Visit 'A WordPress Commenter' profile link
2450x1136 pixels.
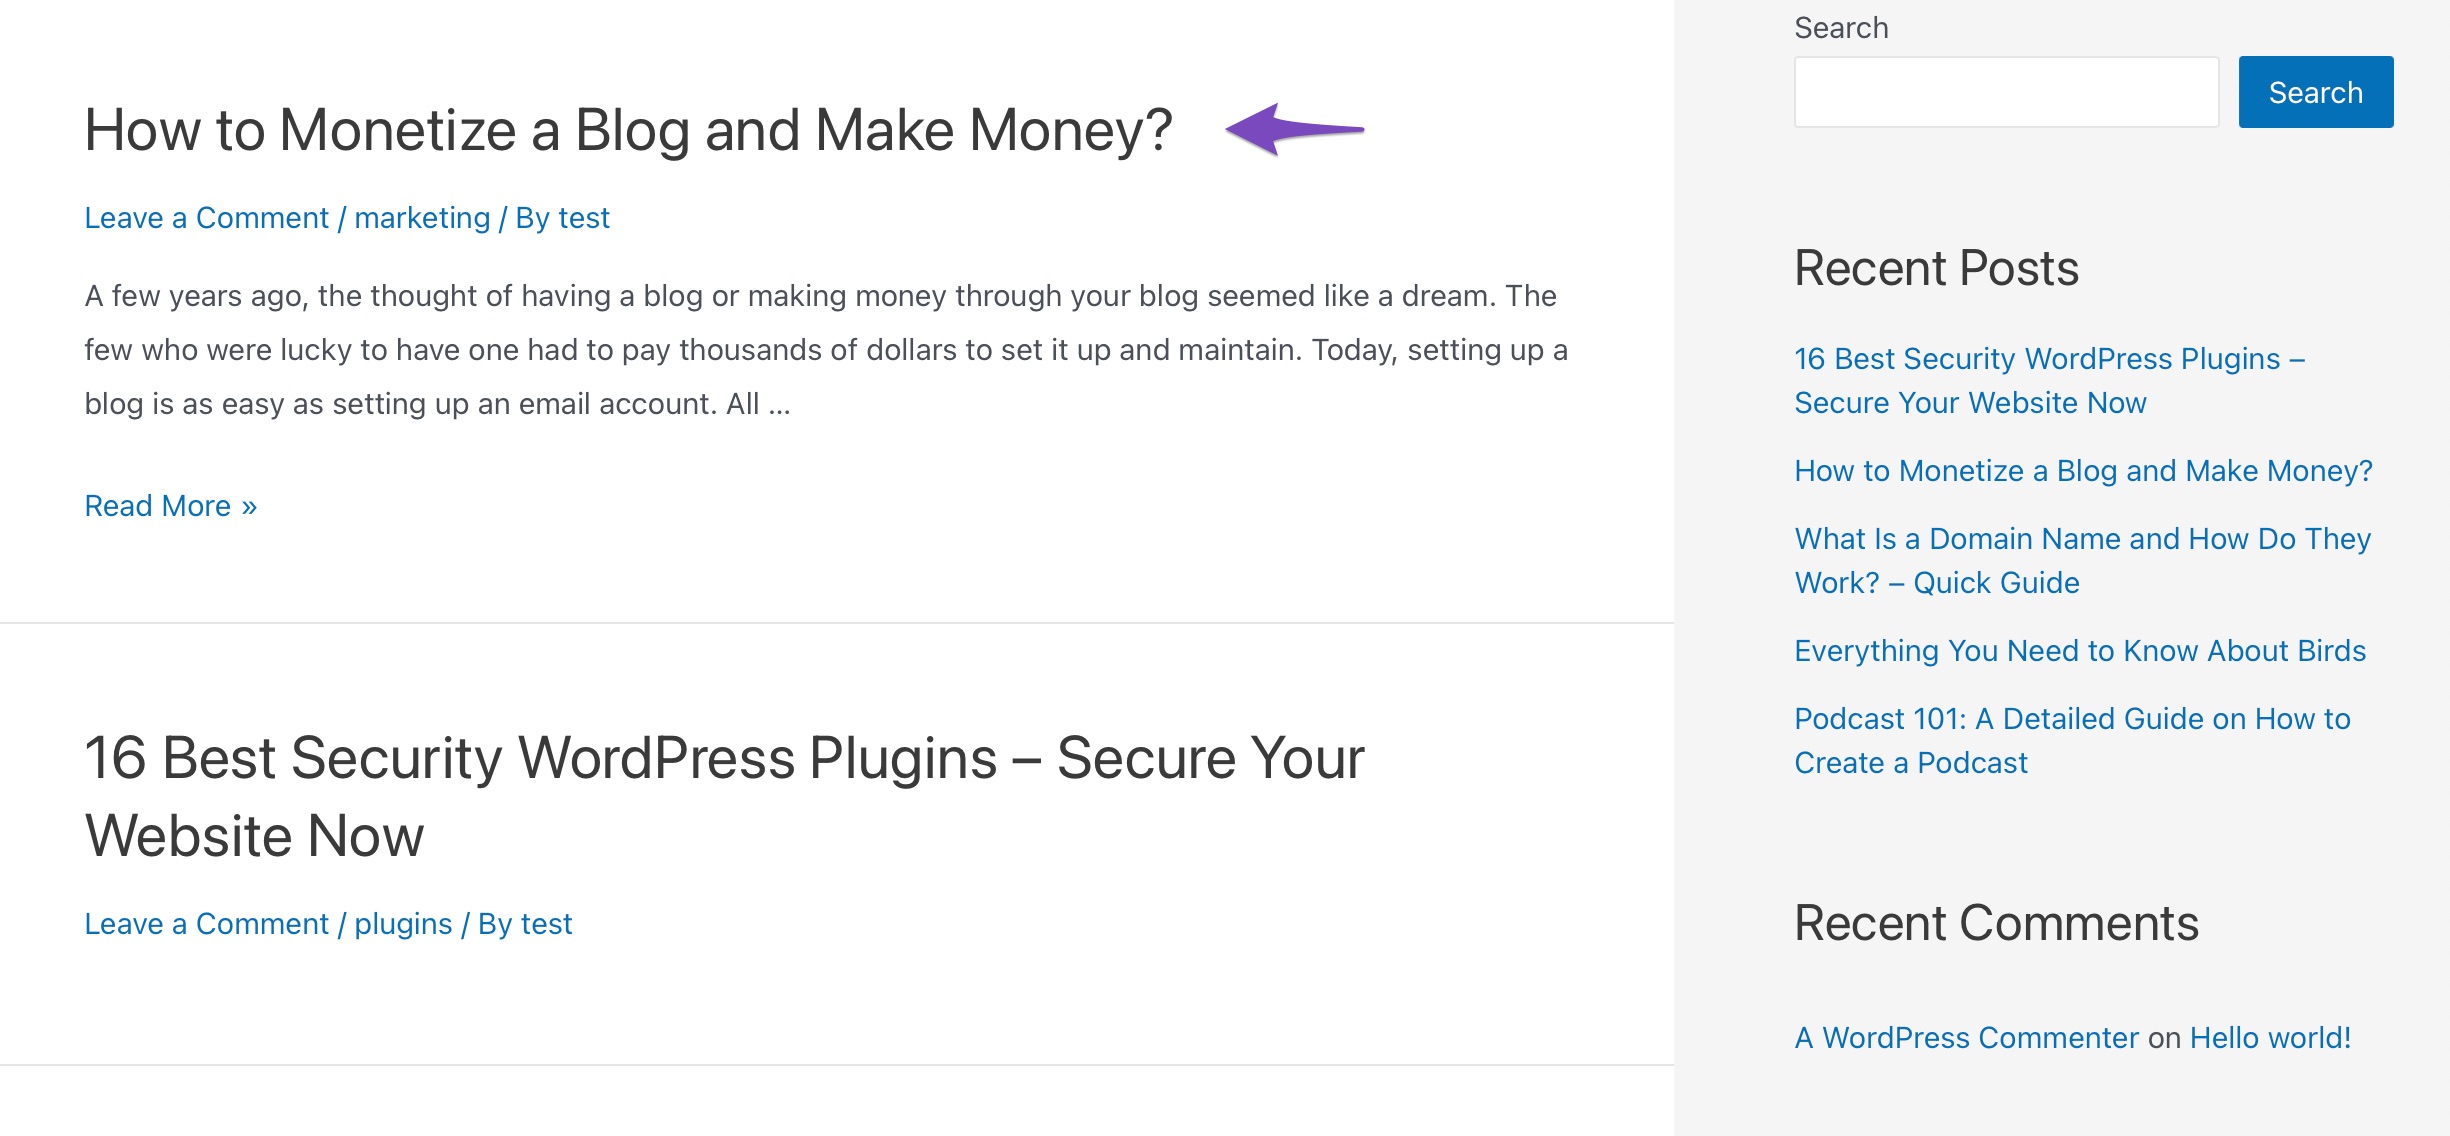click(x=1966, y=1038)
